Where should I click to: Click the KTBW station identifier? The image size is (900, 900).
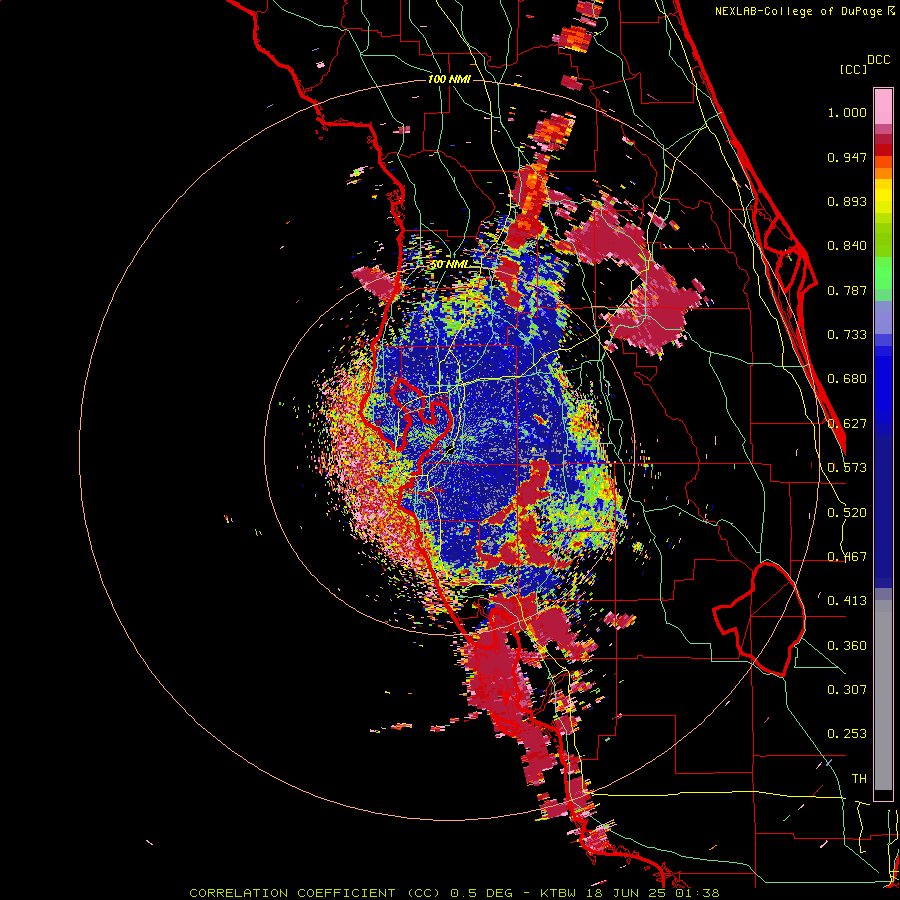pos(560,893)
